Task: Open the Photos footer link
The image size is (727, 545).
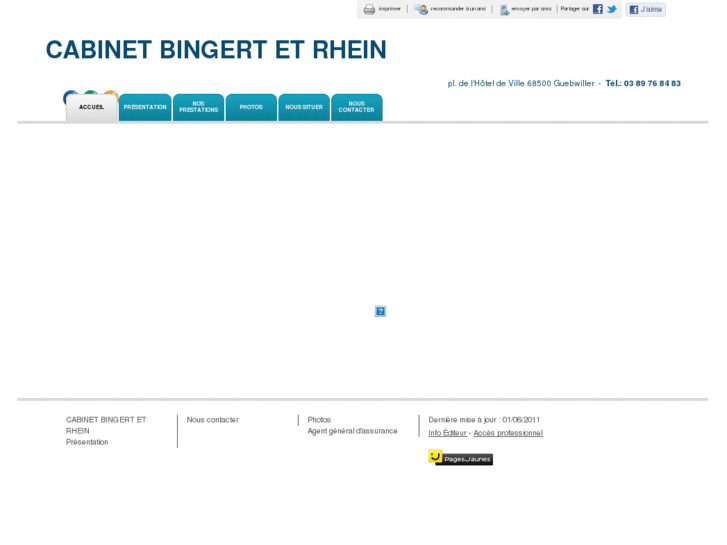Action: [x=319, y=420]
